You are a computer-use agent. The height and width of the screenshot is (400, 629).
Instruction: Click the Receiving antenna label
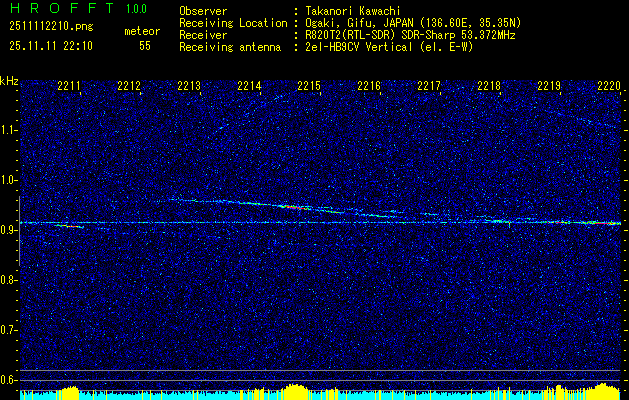(230, 47)
